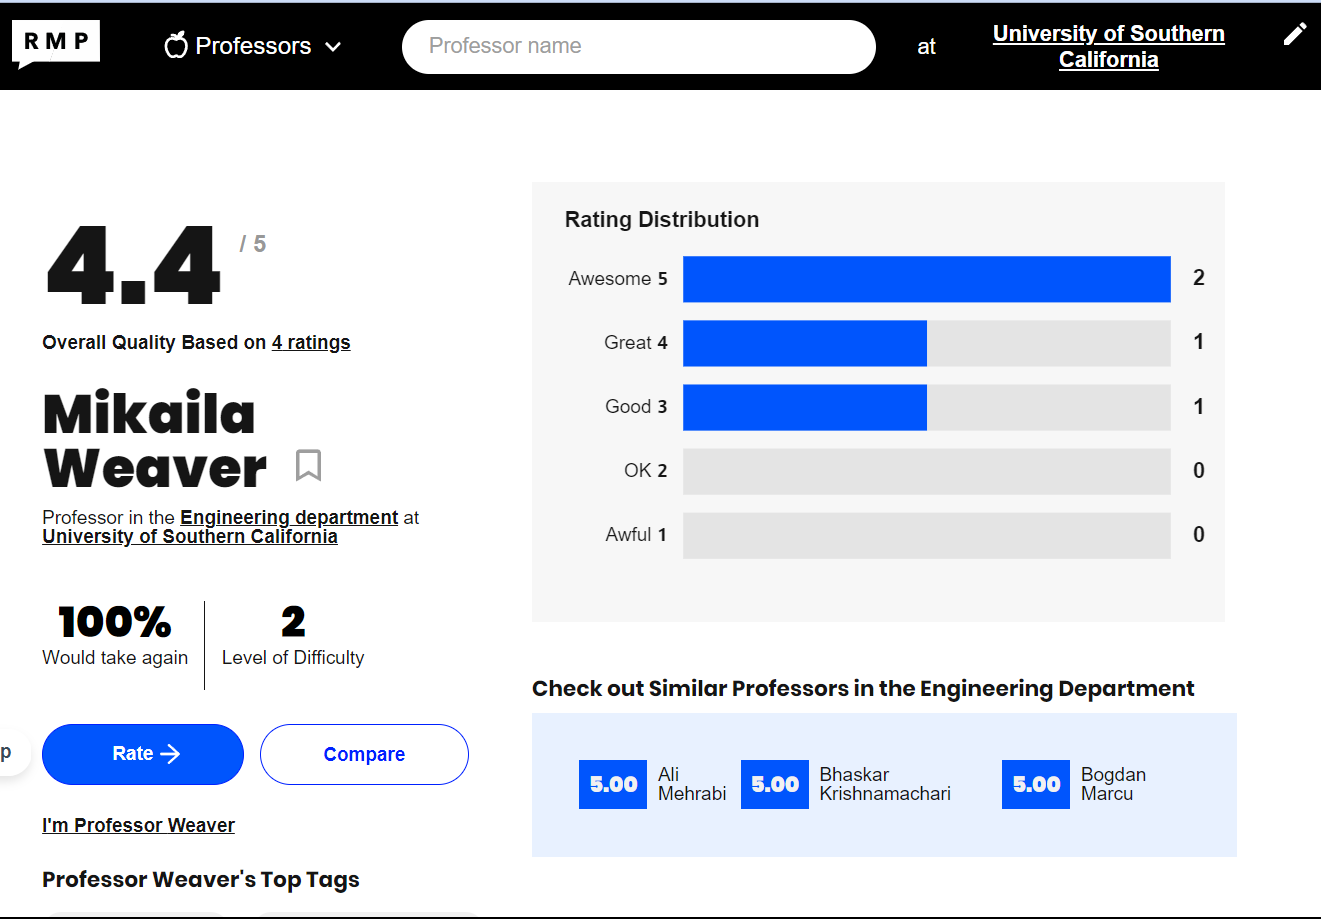Open the Engineering department link

289,517
